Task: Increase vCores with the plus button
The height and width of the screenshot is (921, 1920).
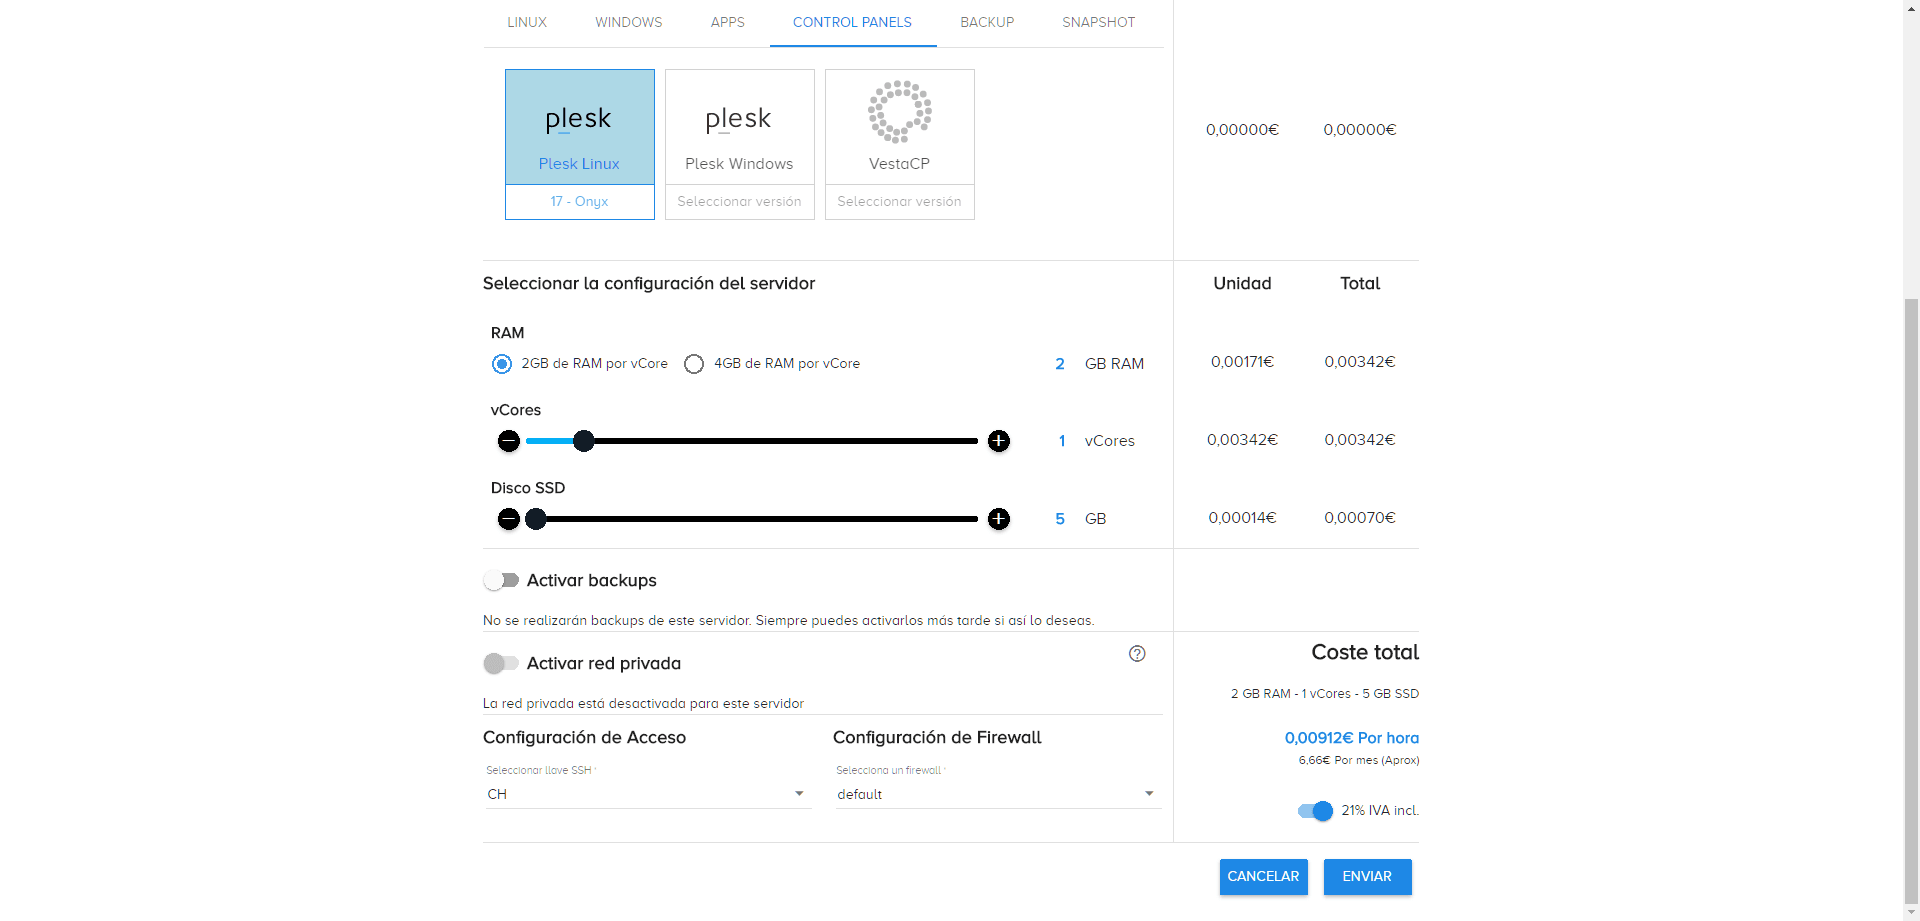Action: [998, 441]
